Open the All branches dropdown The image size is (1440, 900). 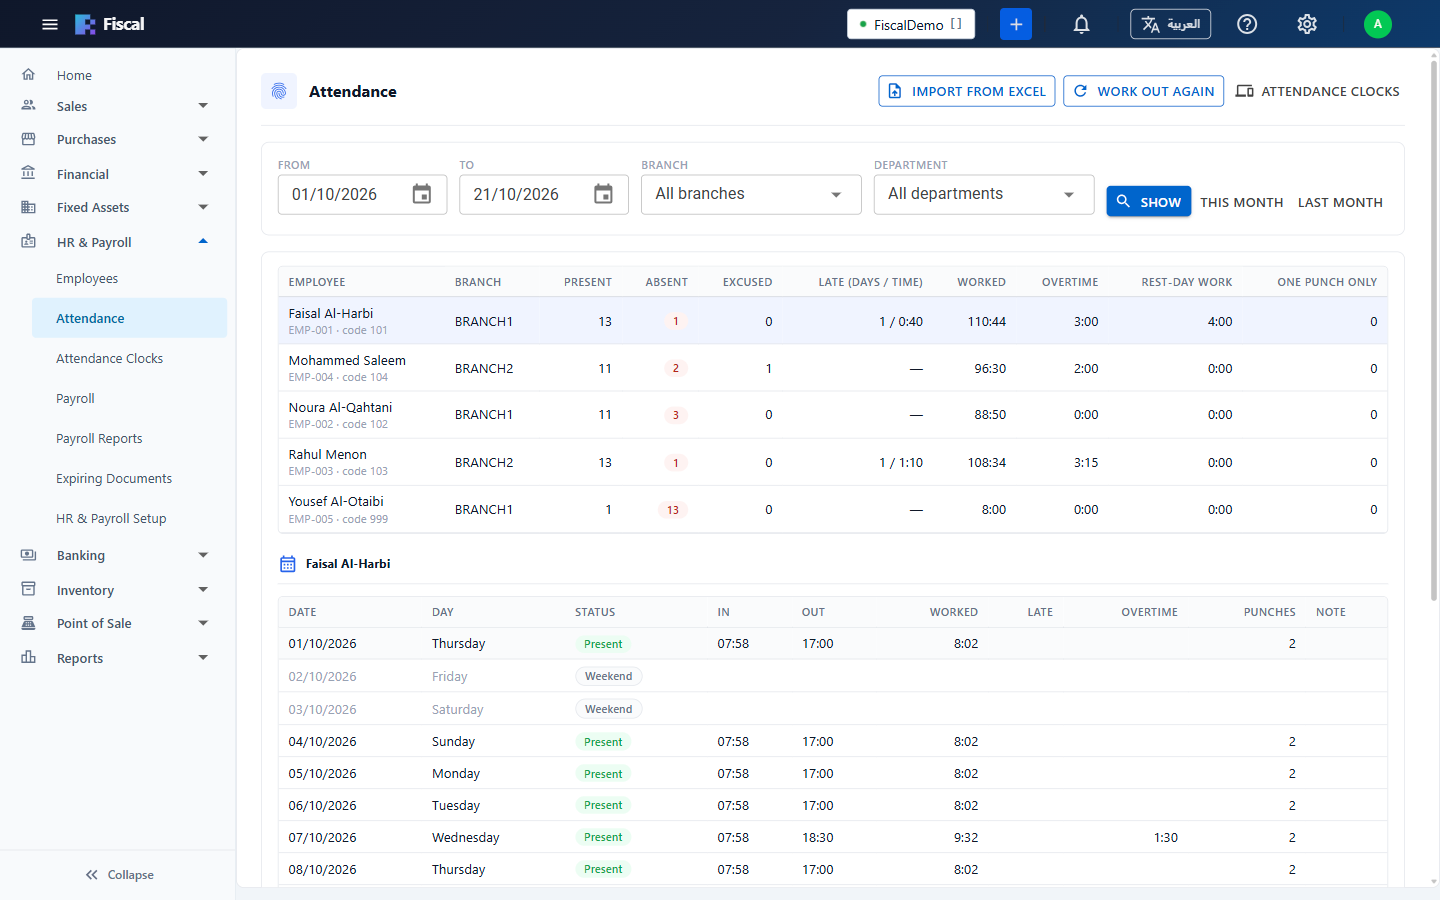pyautogui.click(x=751, y=194)
